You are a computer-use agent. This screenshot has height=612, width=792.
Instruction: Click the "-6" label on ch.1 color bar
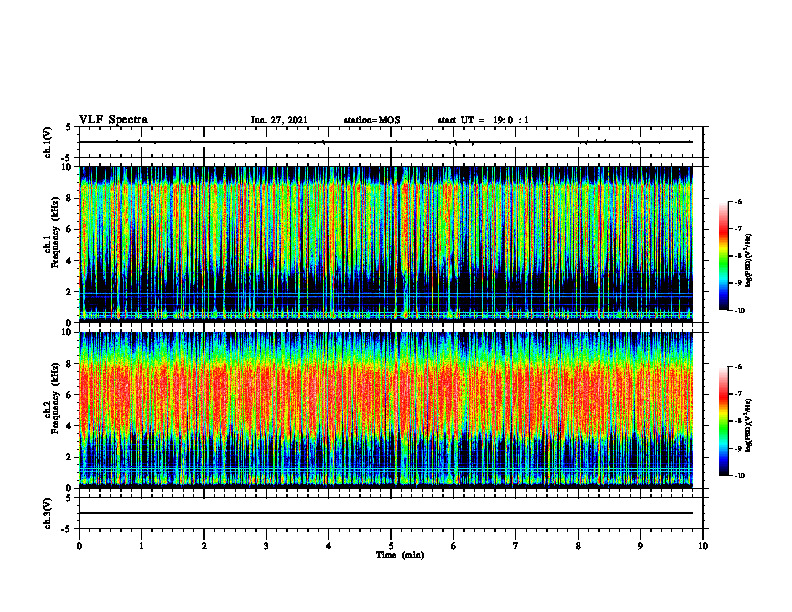(x=737, y=201)
